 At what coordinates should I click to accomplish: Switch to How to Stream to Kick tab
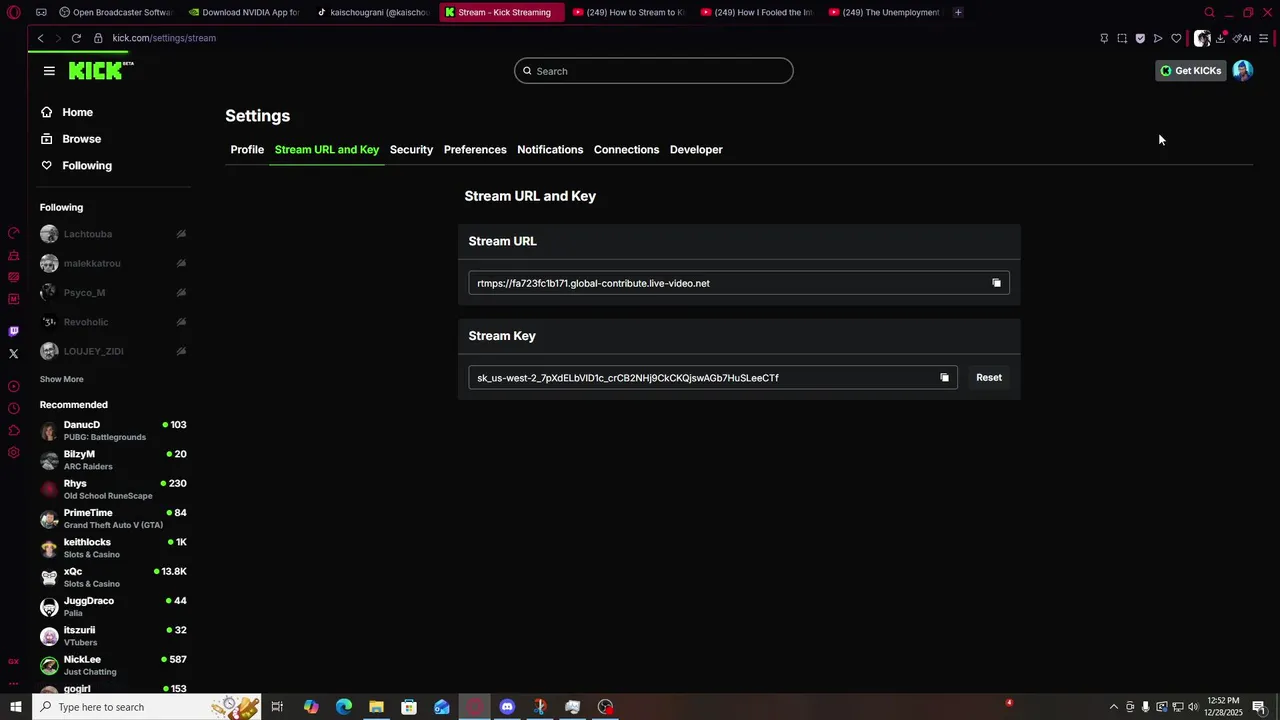(x=629, y=12)
